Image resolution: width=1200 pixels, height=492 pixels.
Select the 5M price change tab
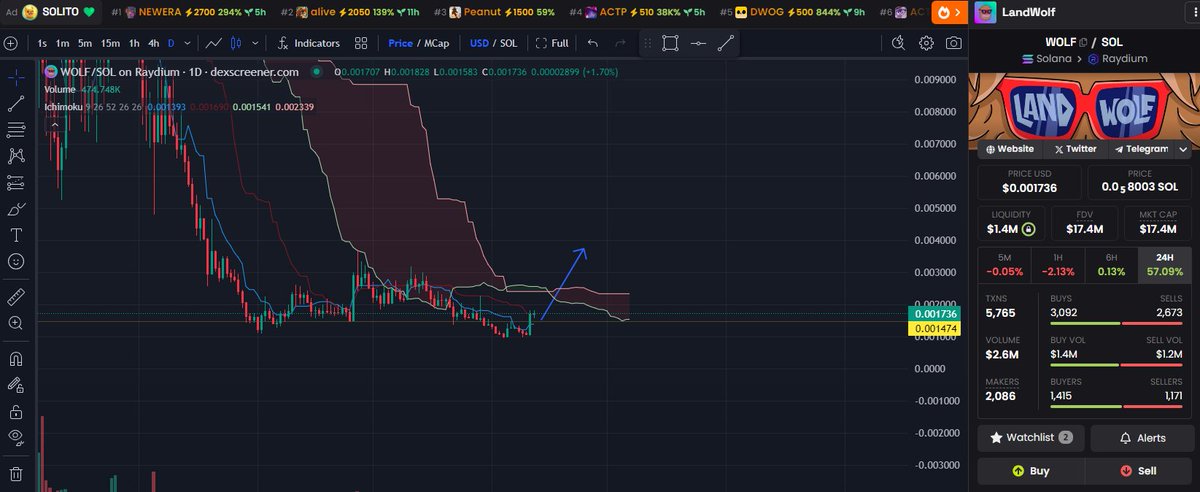[x=1005, y=264]
